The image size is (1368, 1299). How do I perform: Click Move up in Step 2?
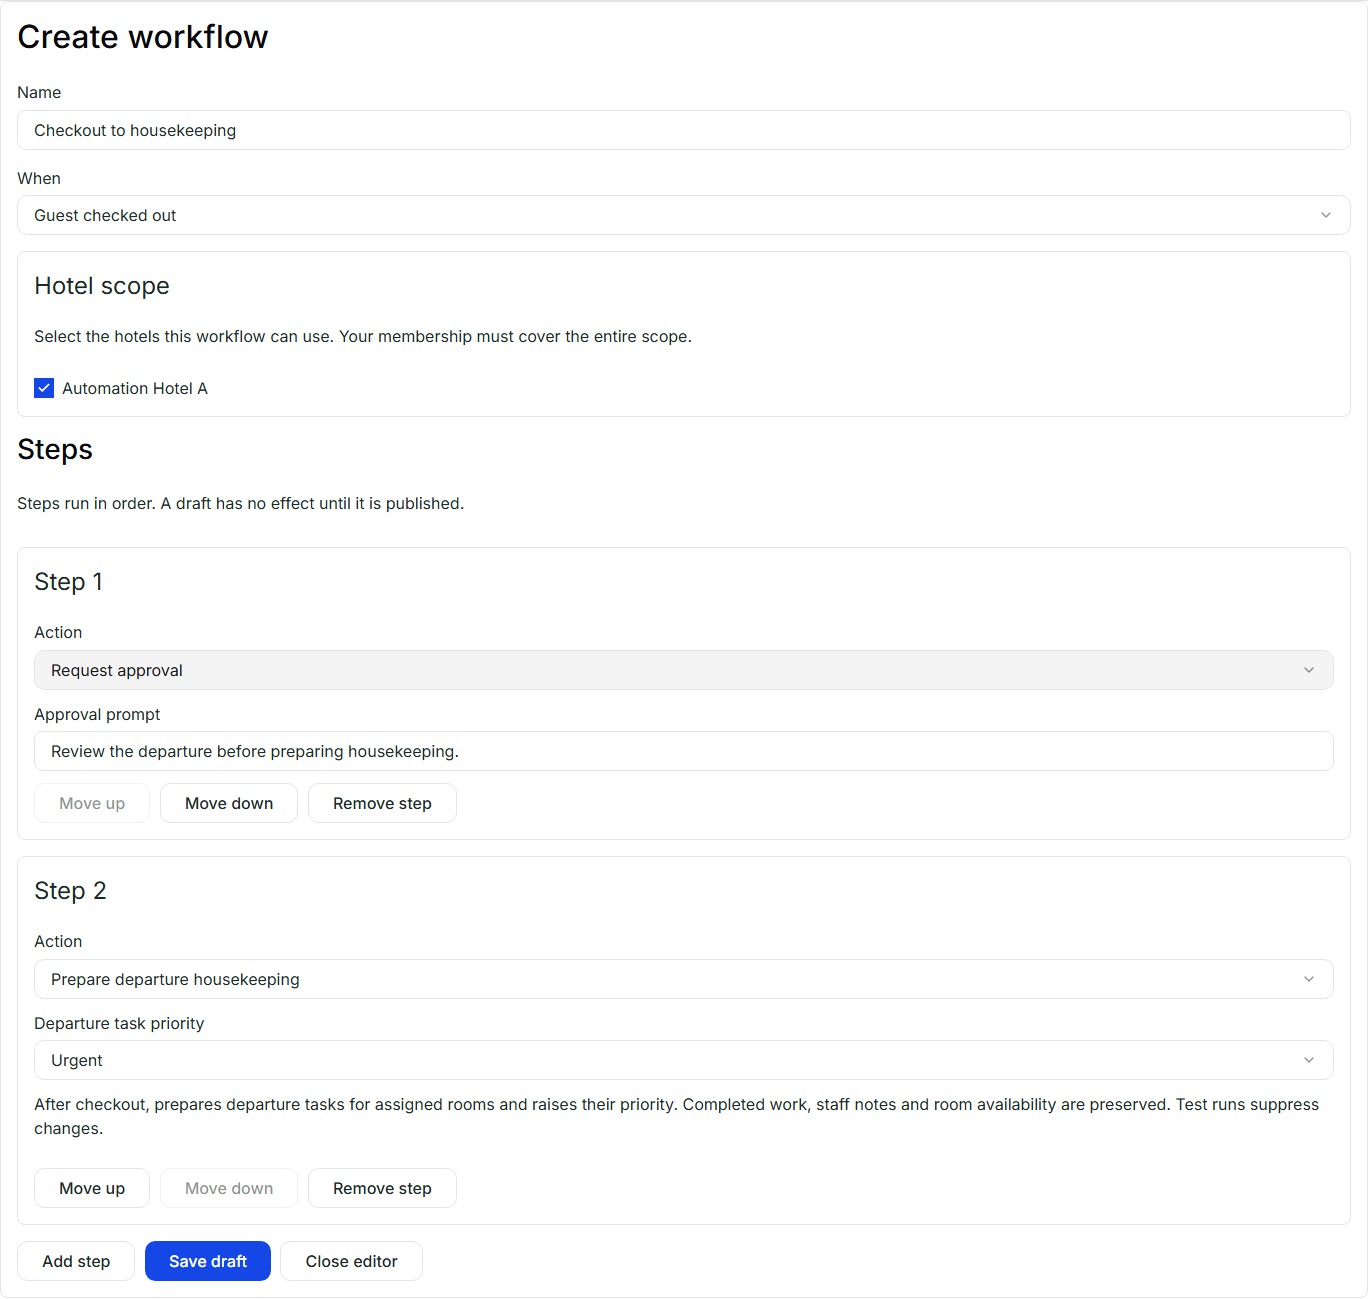(92, 1188)
